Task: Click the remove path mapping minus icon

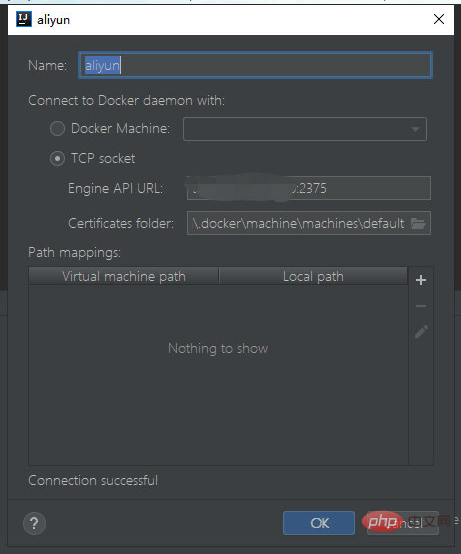Action: (421, 306)
